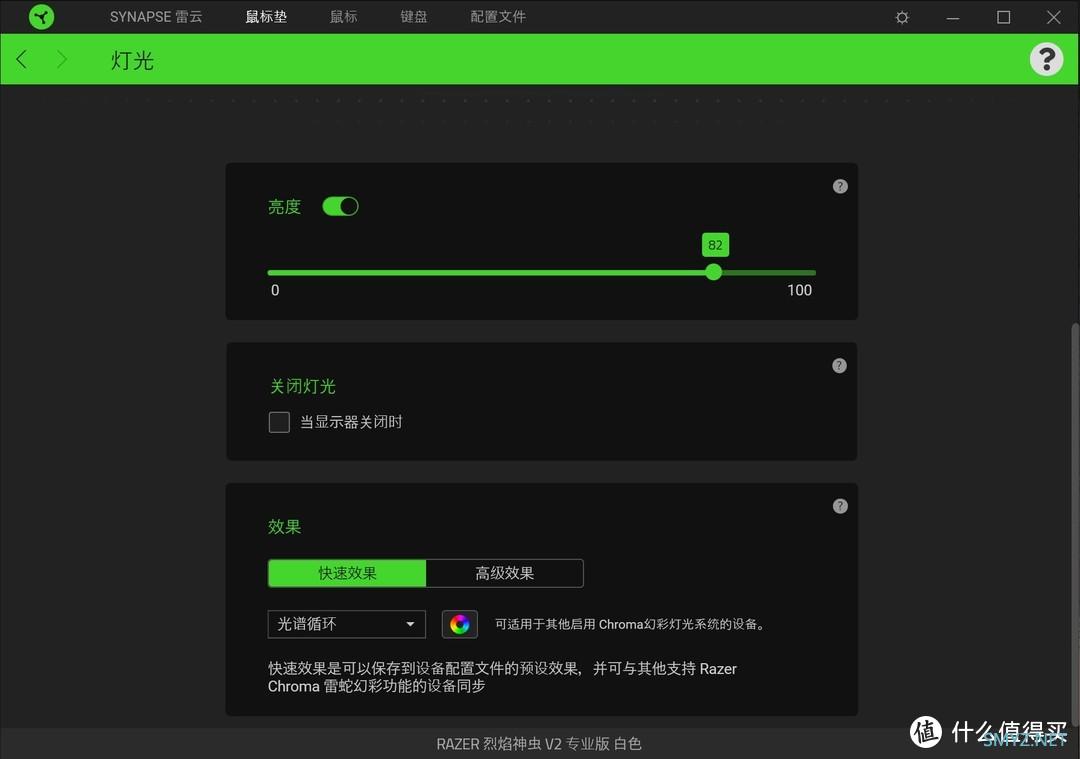Click the brightness slider handle
Screen dimensions: 1080x759
coord(714,272)
